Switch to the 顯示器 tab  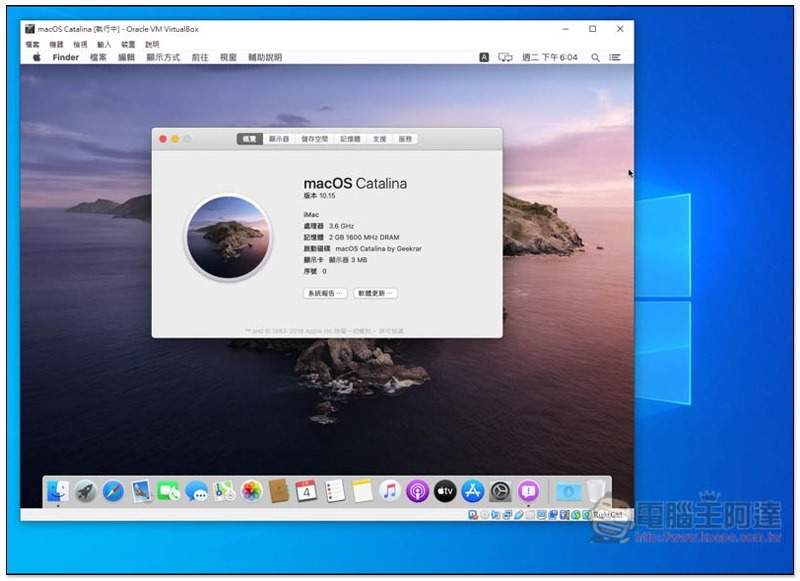[279, 139]
